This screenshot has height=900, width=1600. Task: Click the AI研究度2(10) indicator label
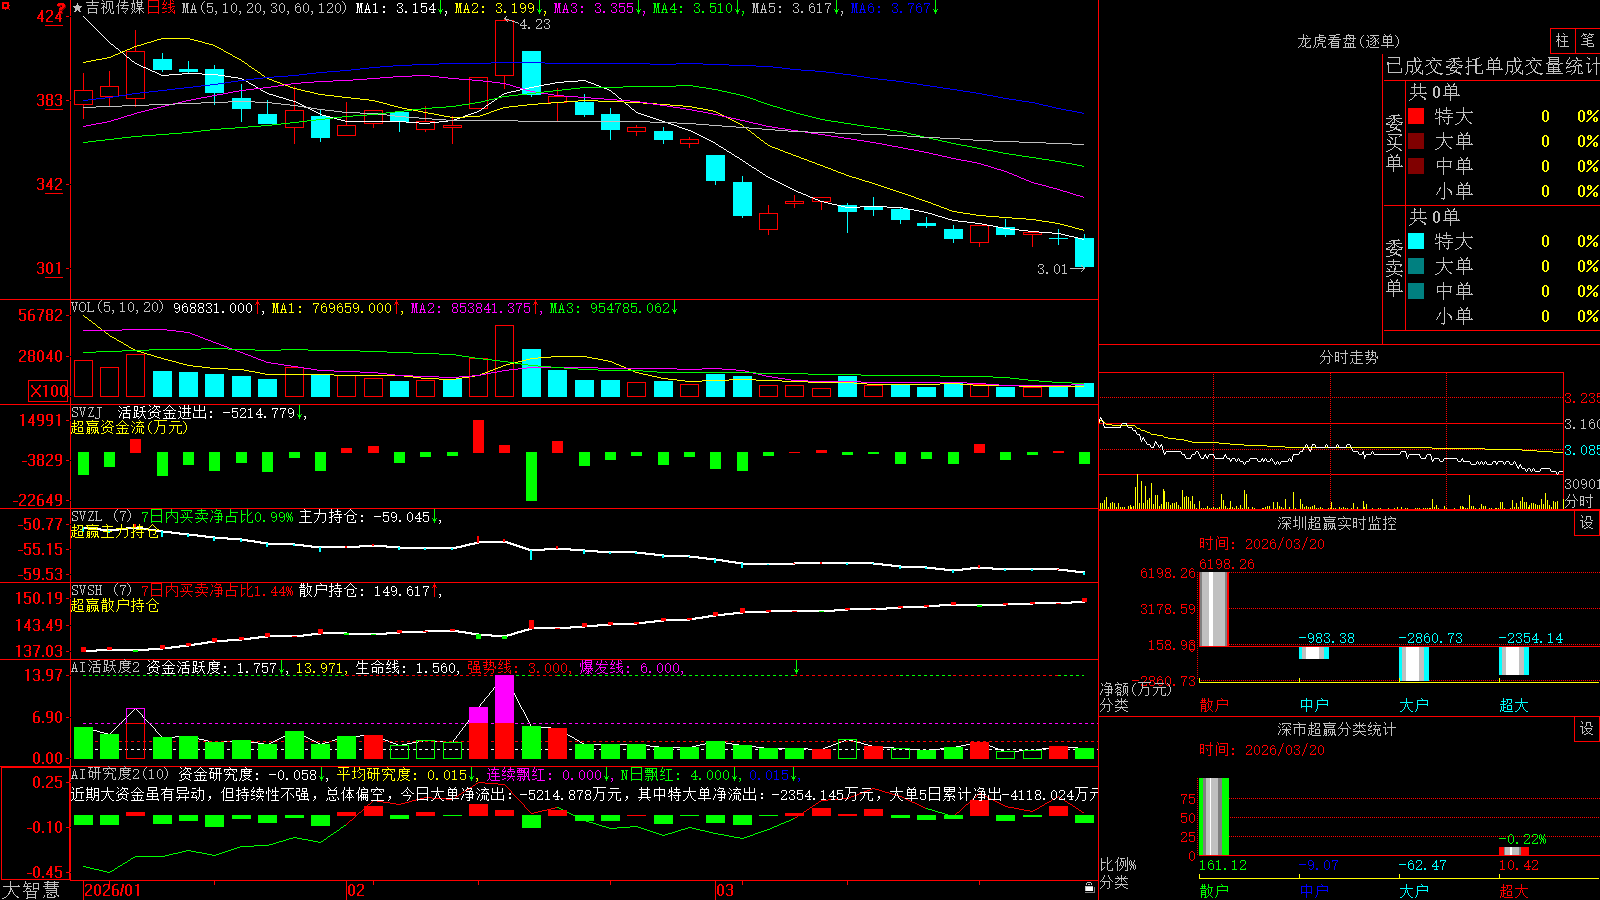point(121,774)
